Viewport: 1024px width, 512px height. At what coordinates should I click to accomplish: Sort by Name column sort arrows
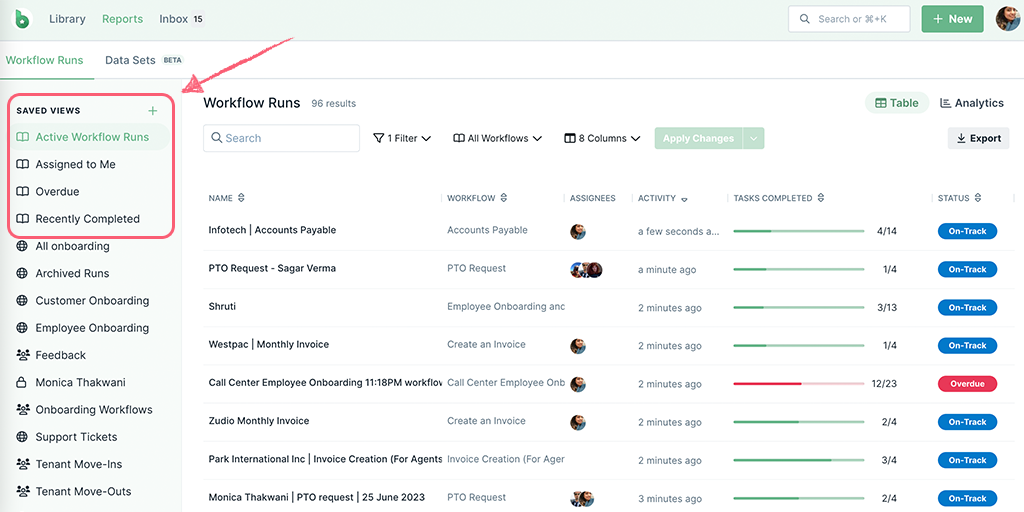coord(241,198)
